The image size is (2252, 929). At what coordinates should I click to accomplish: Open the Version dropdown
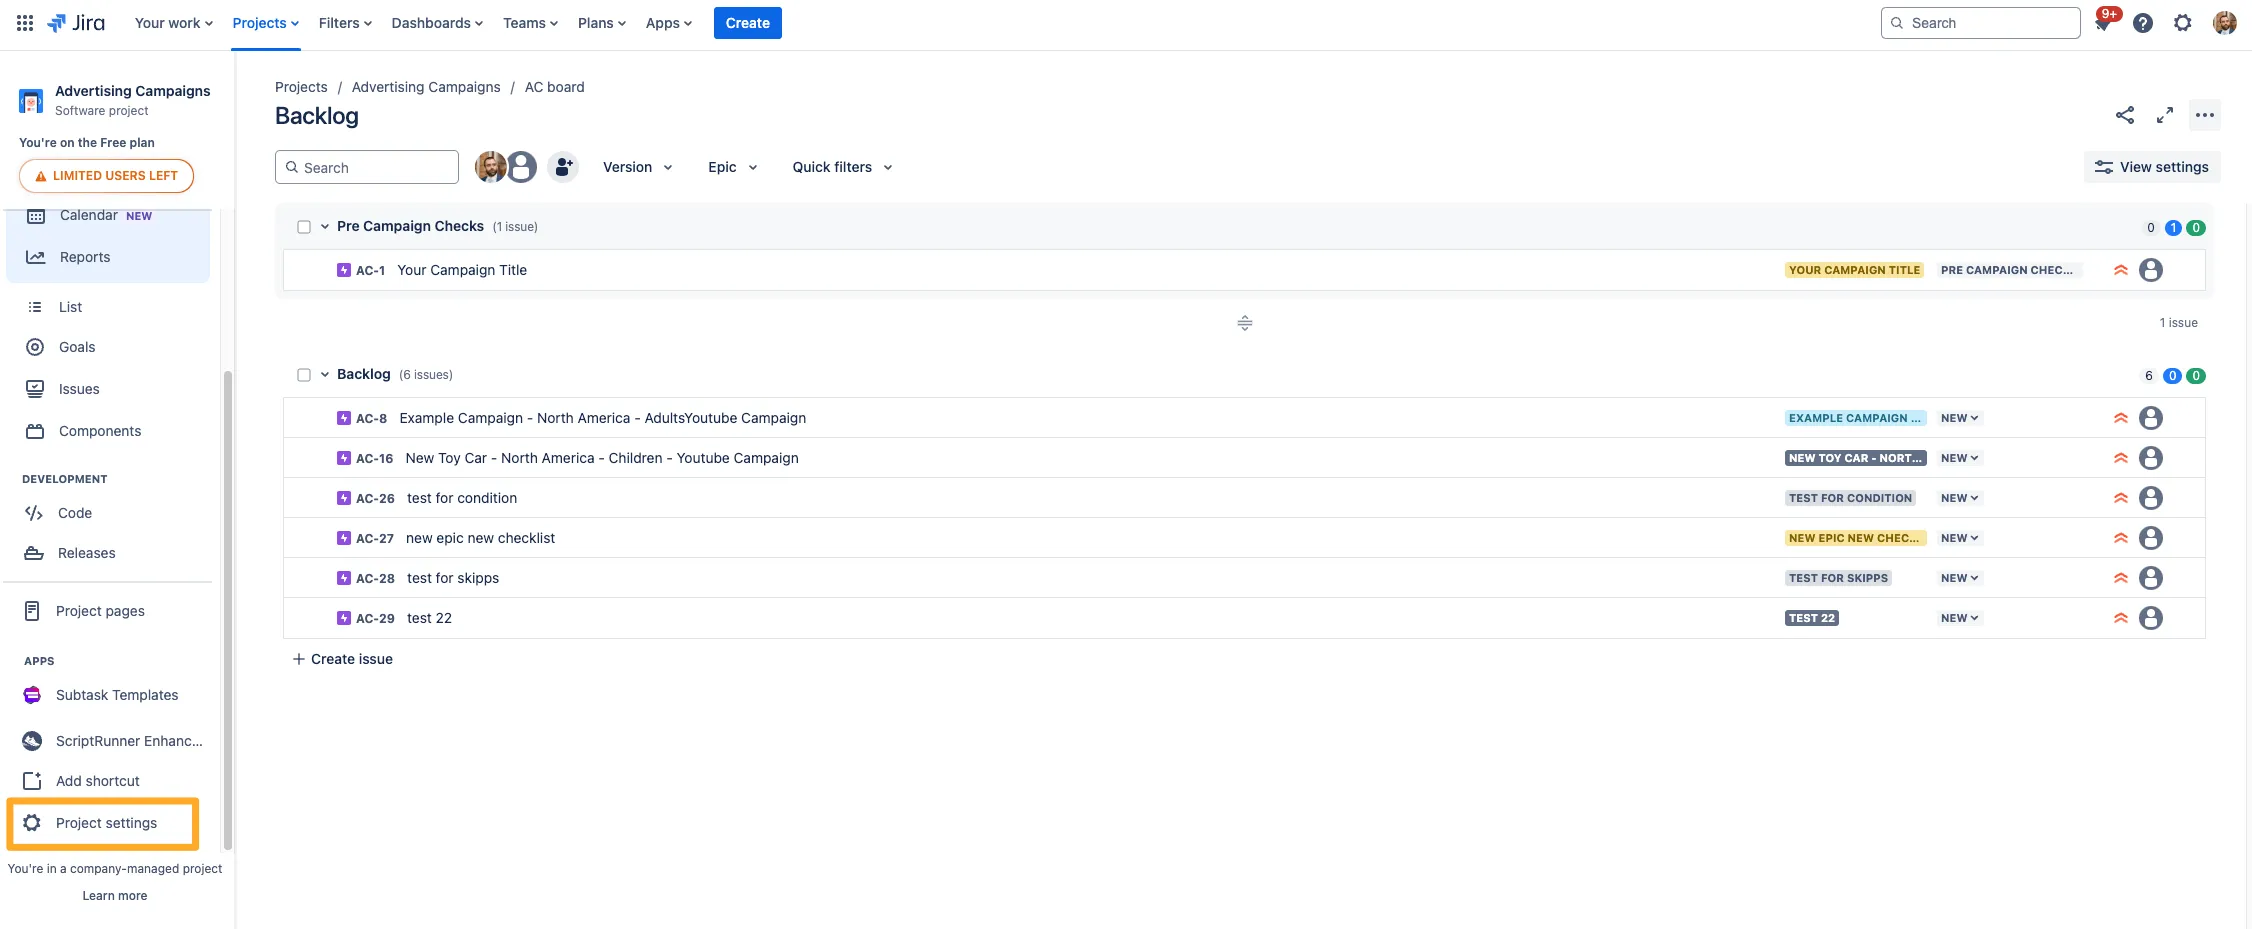click(x=637, y=167)
